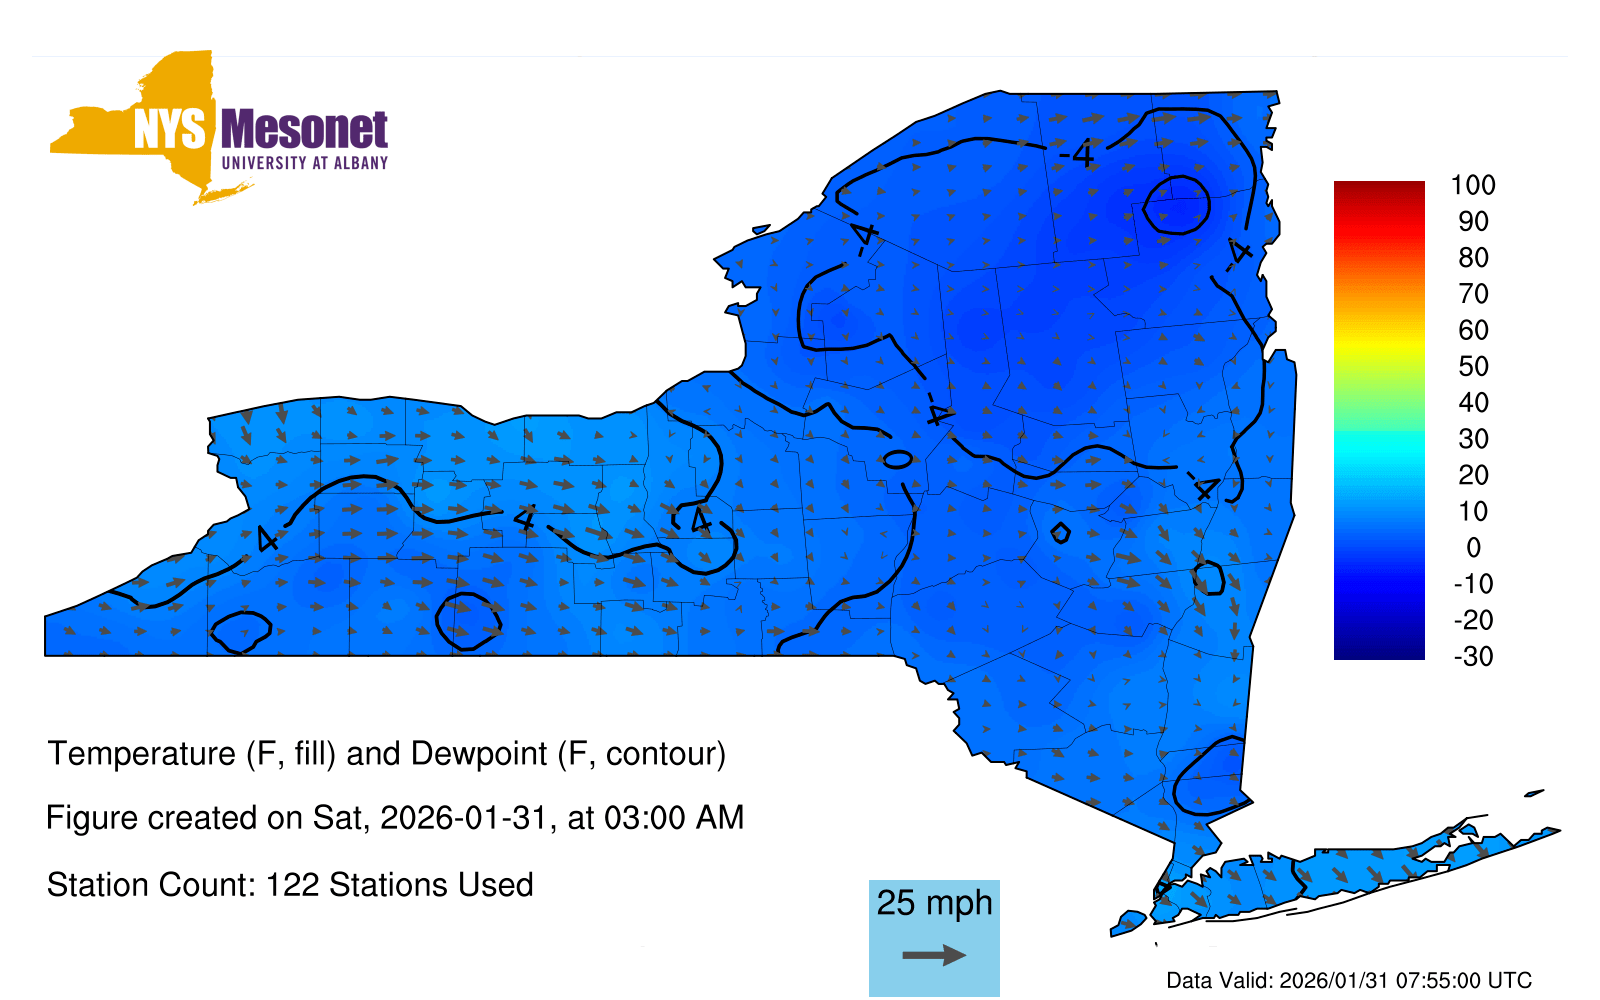Image resolution: width=1600 pixels, height=1000 pixels.
Task: Pick the dark blue bottom of color bar
Action: point(1378,650)
